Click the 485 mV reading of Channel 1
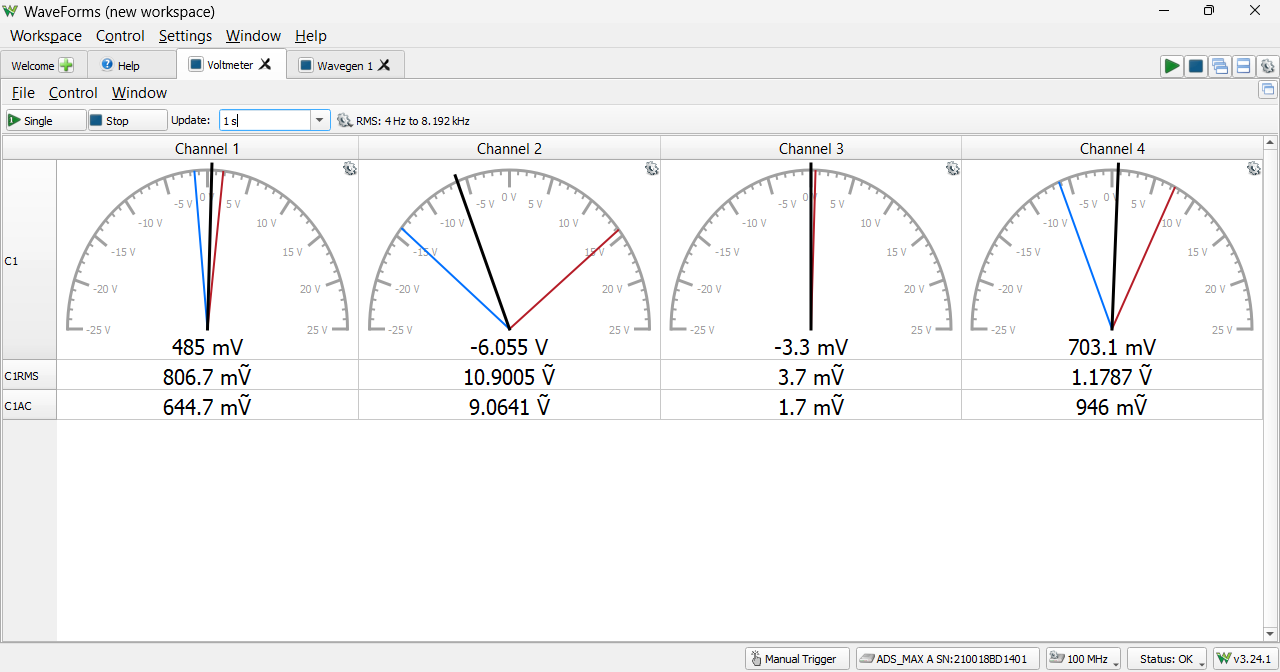1280x672 pixels. 207,348
